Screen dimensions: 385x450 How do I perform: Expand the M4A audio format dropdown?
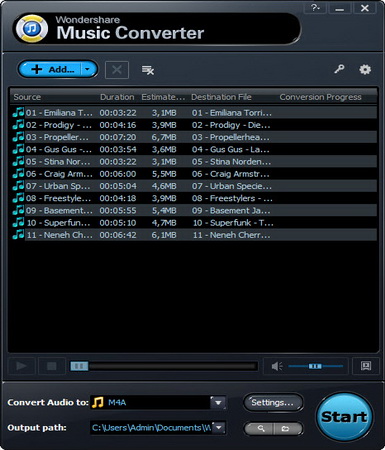218,403
